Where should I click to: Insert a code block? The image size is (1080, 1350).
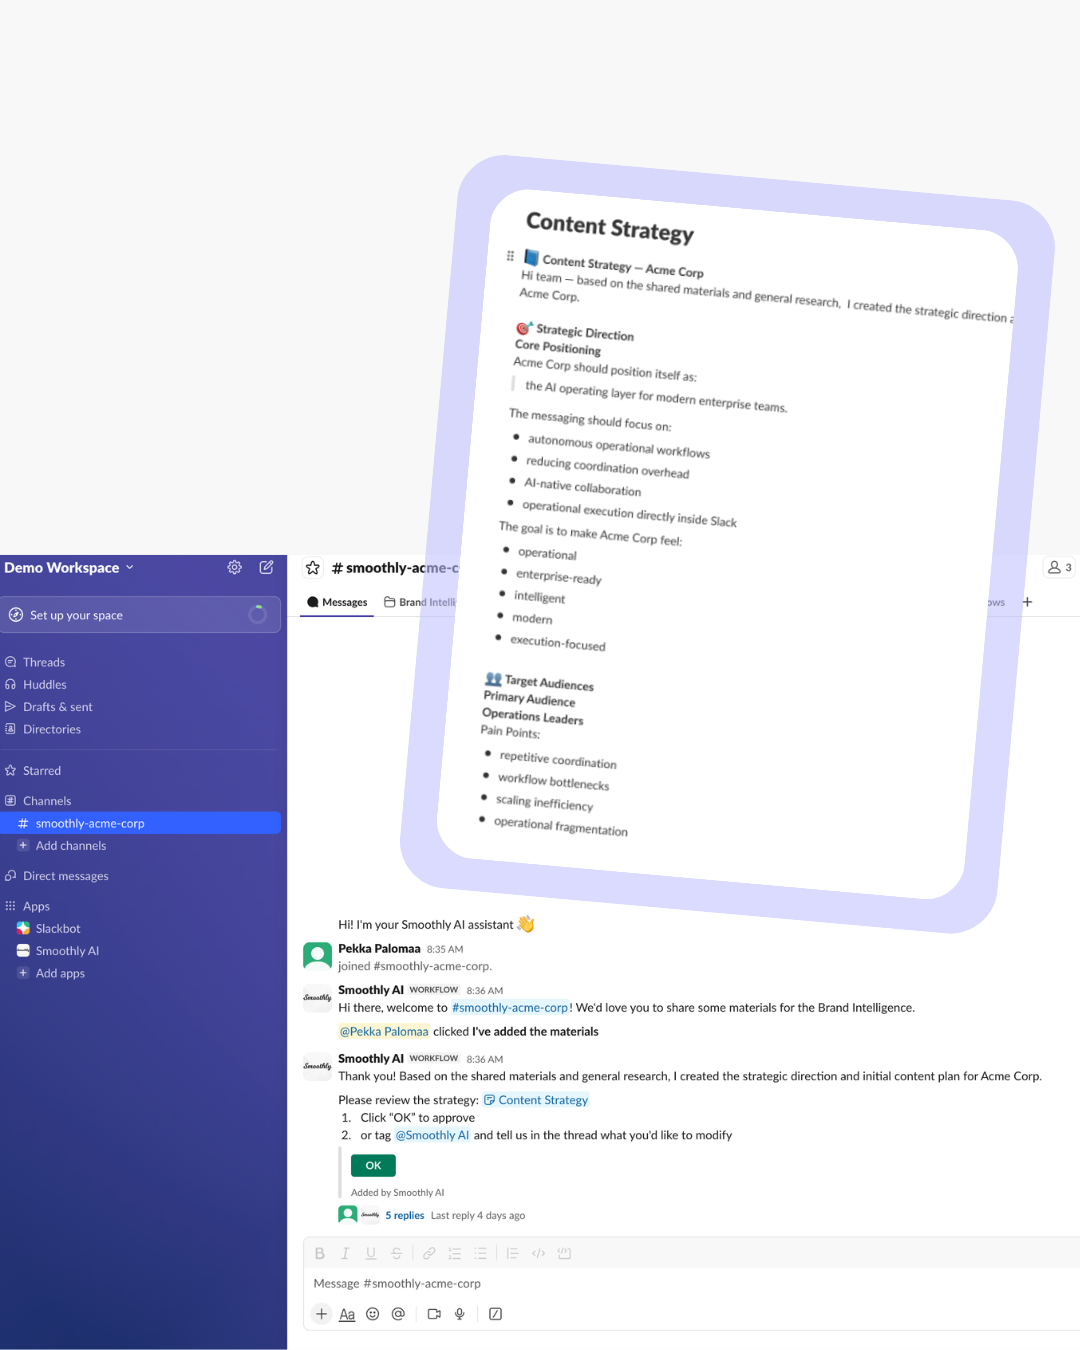(x=564, y=1253)
